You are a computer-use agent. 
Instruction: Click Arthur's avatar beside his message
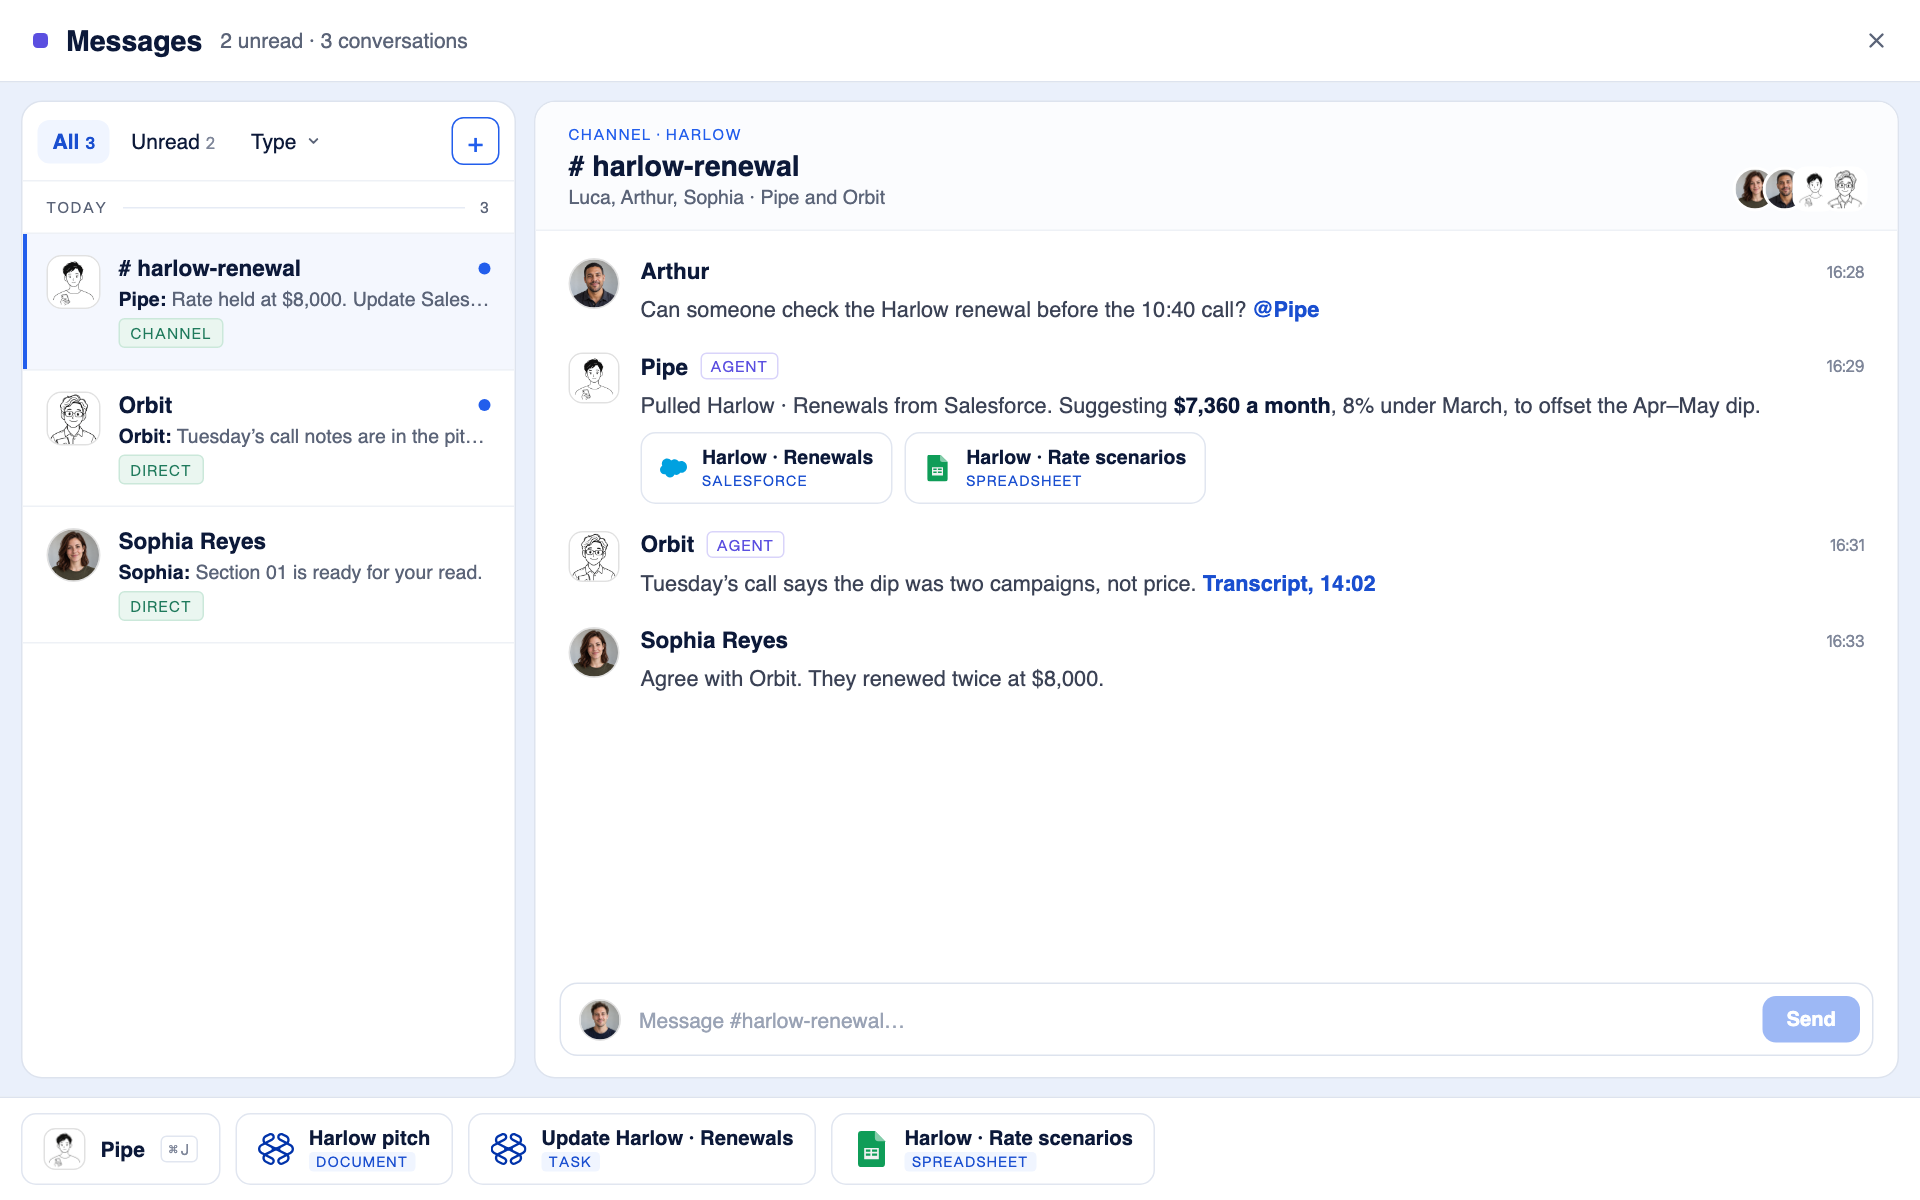(594, 284)
